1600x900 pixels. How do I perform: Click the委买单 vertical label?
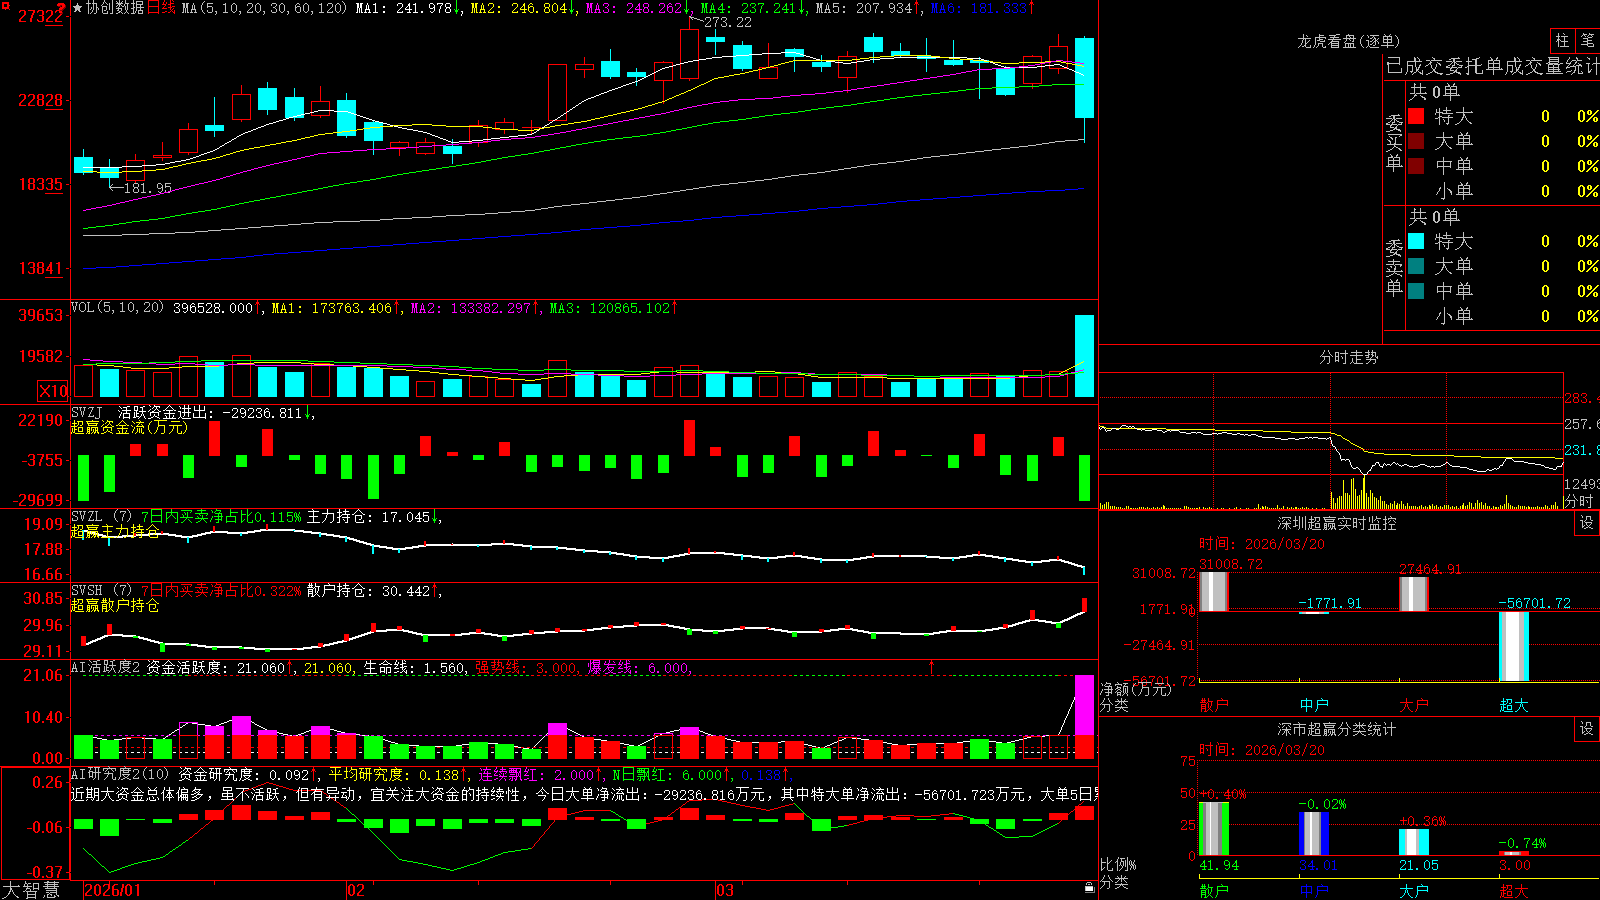click(1394, 143)
